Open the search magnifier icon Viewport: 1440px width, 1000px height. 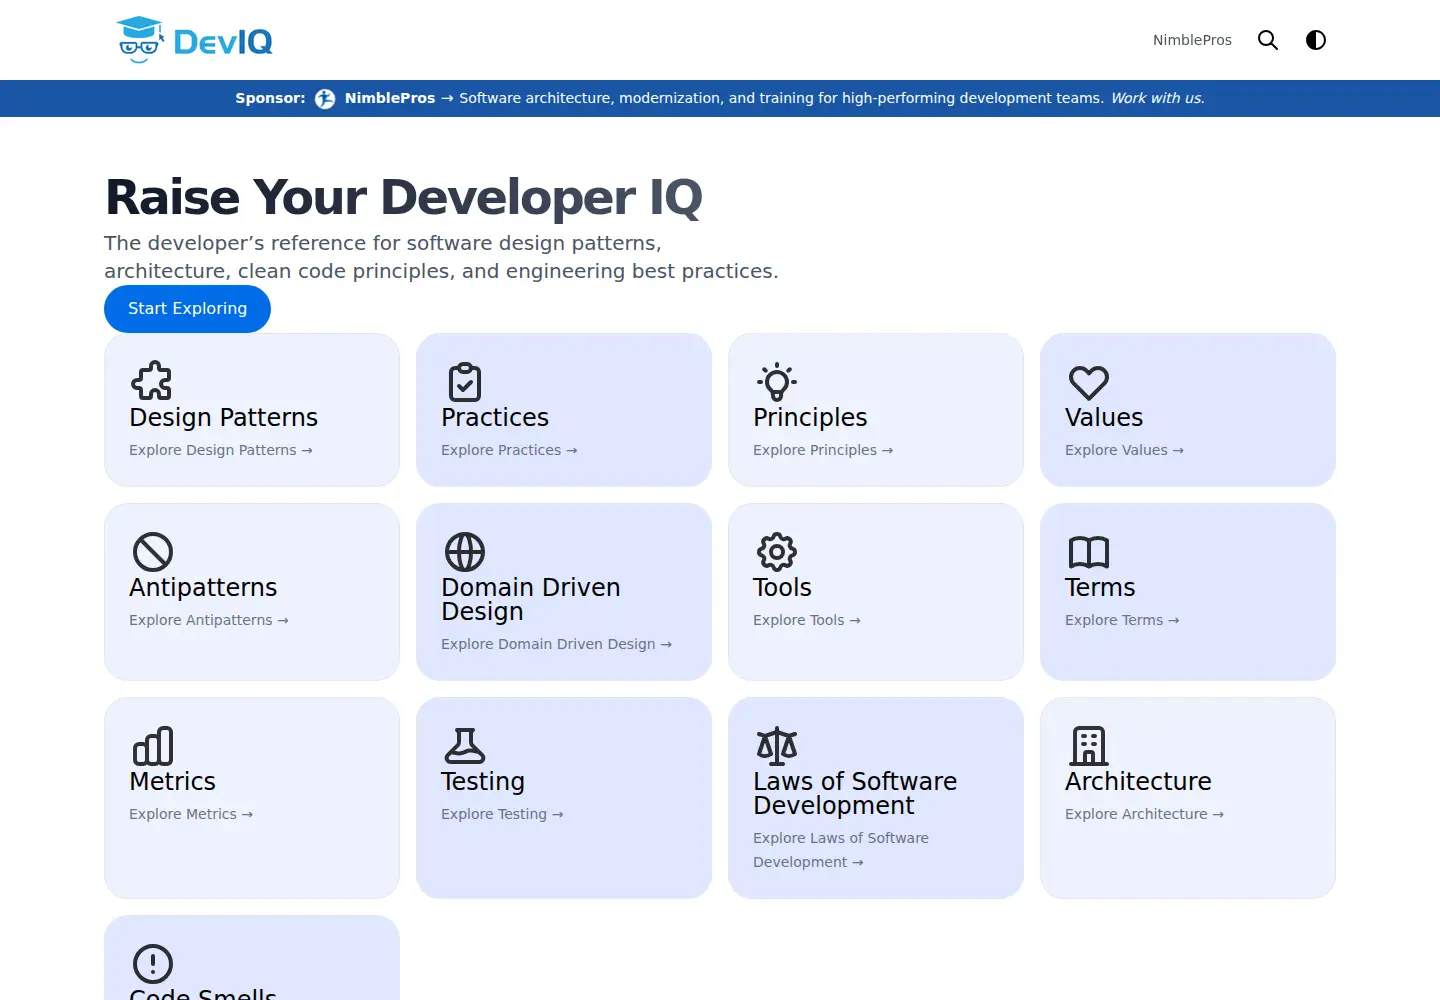click(1268, 40)
